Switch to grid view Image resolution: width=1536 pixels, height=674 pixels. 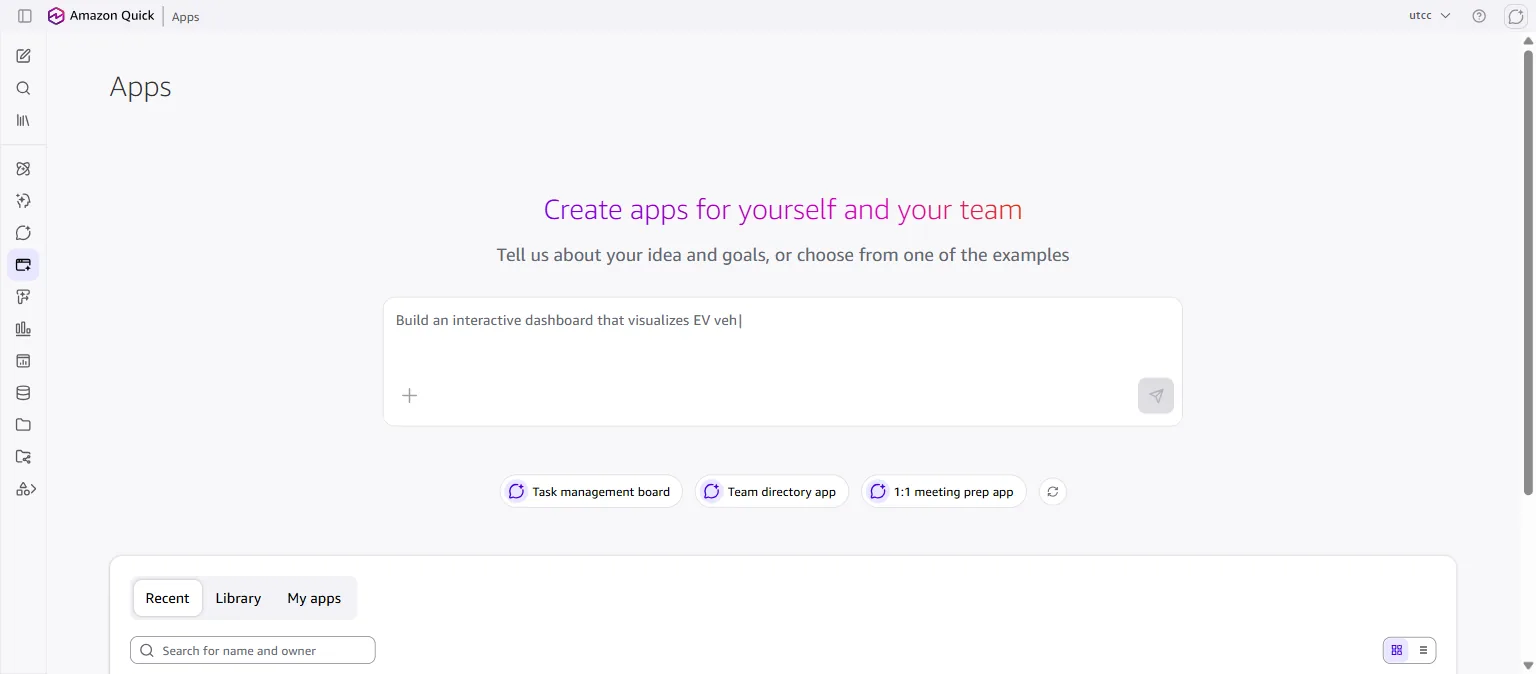1397,650
